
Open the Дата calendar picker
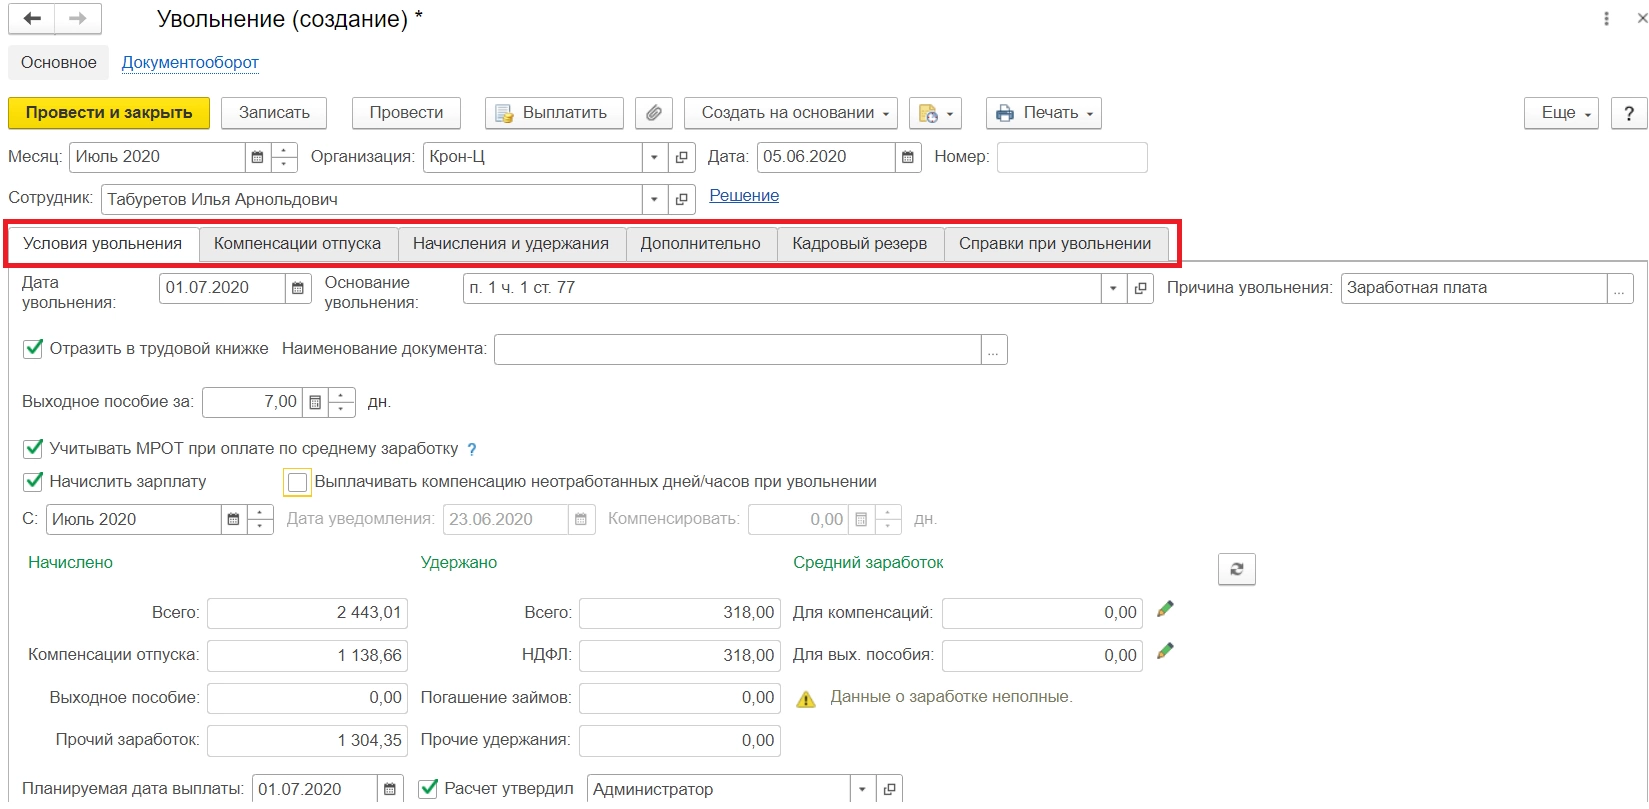pyautogui.click(x=908, y=157)
